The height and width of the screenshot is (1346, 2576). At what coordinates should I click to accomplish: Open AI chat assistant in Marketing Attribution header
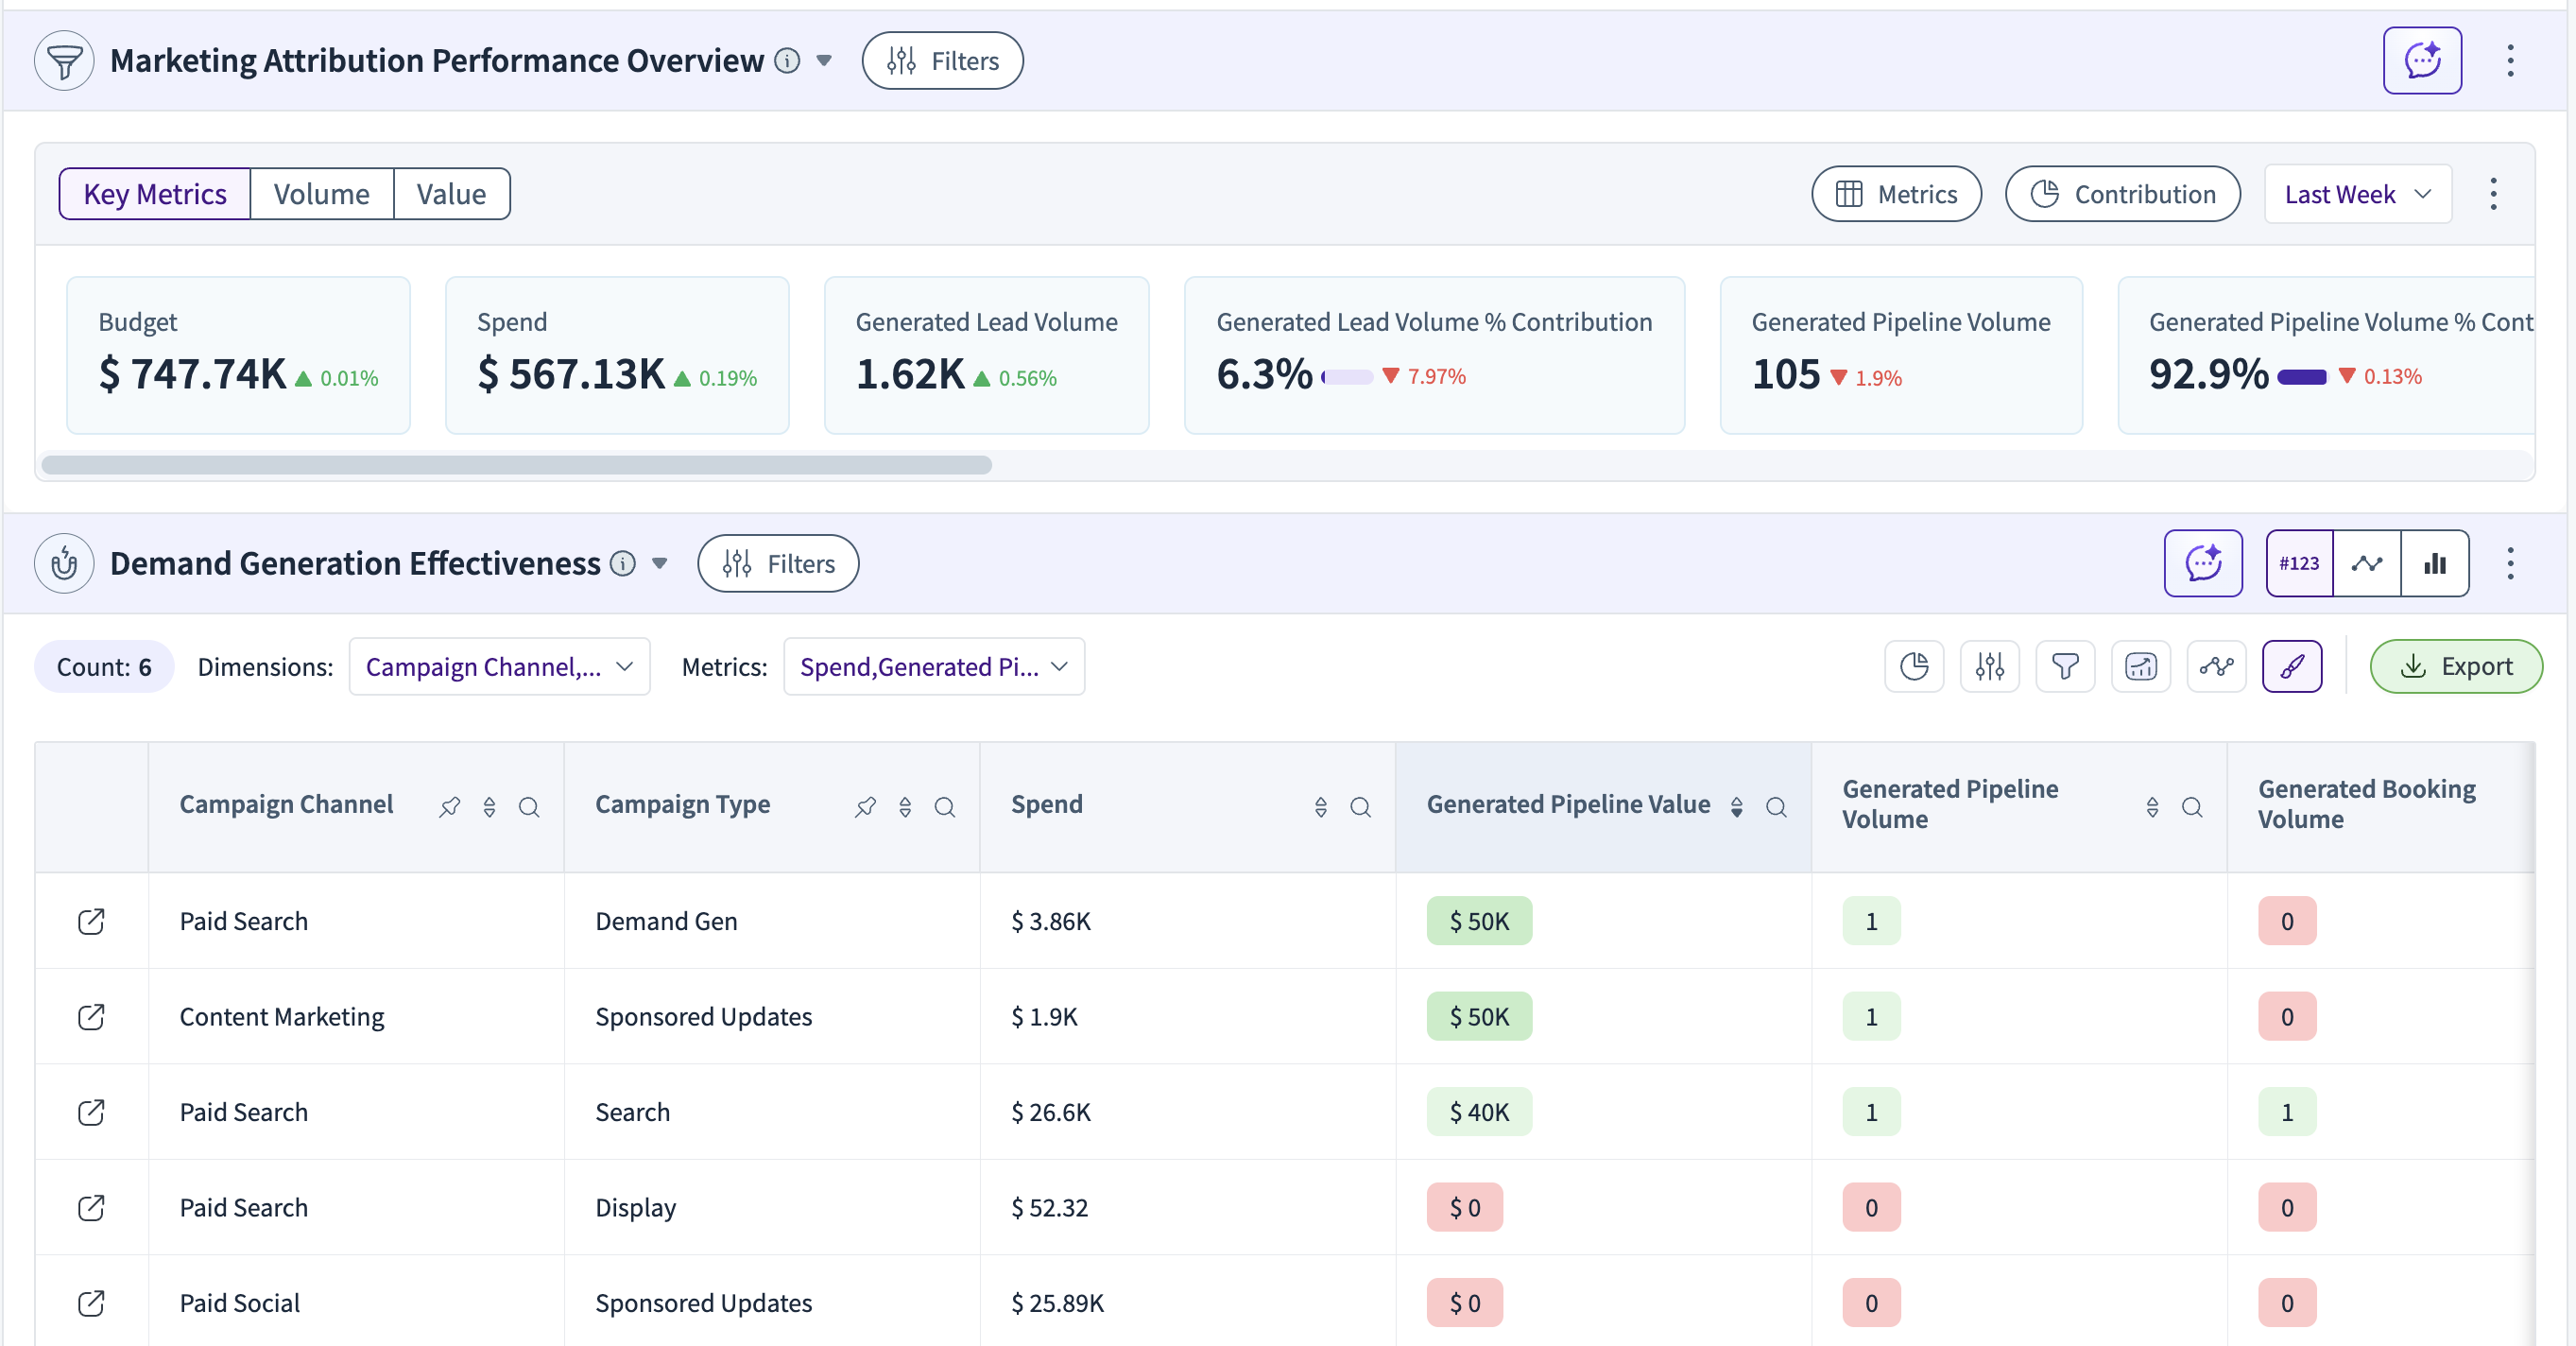[x=2421, y=60]
